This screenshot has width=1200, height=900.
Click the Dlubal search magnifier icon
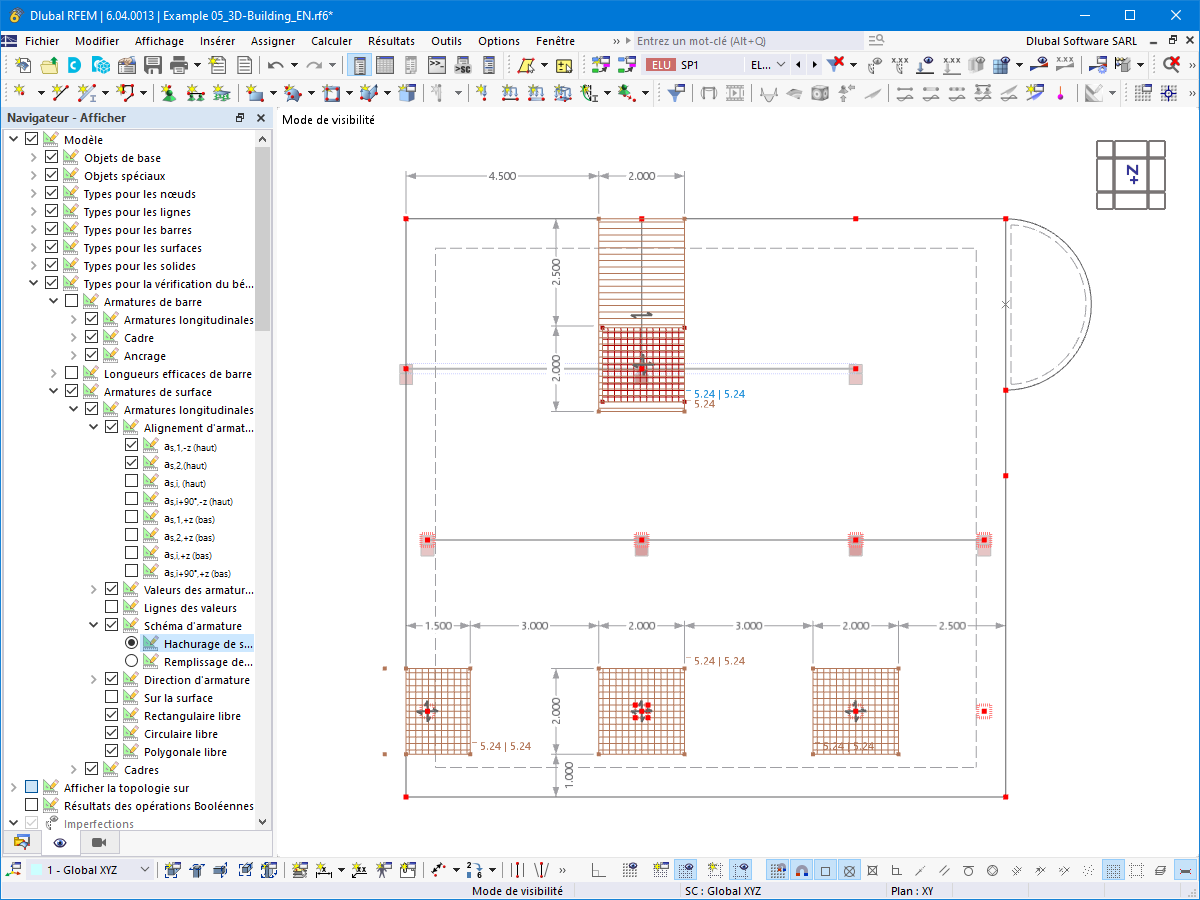[x=876, y=41]
